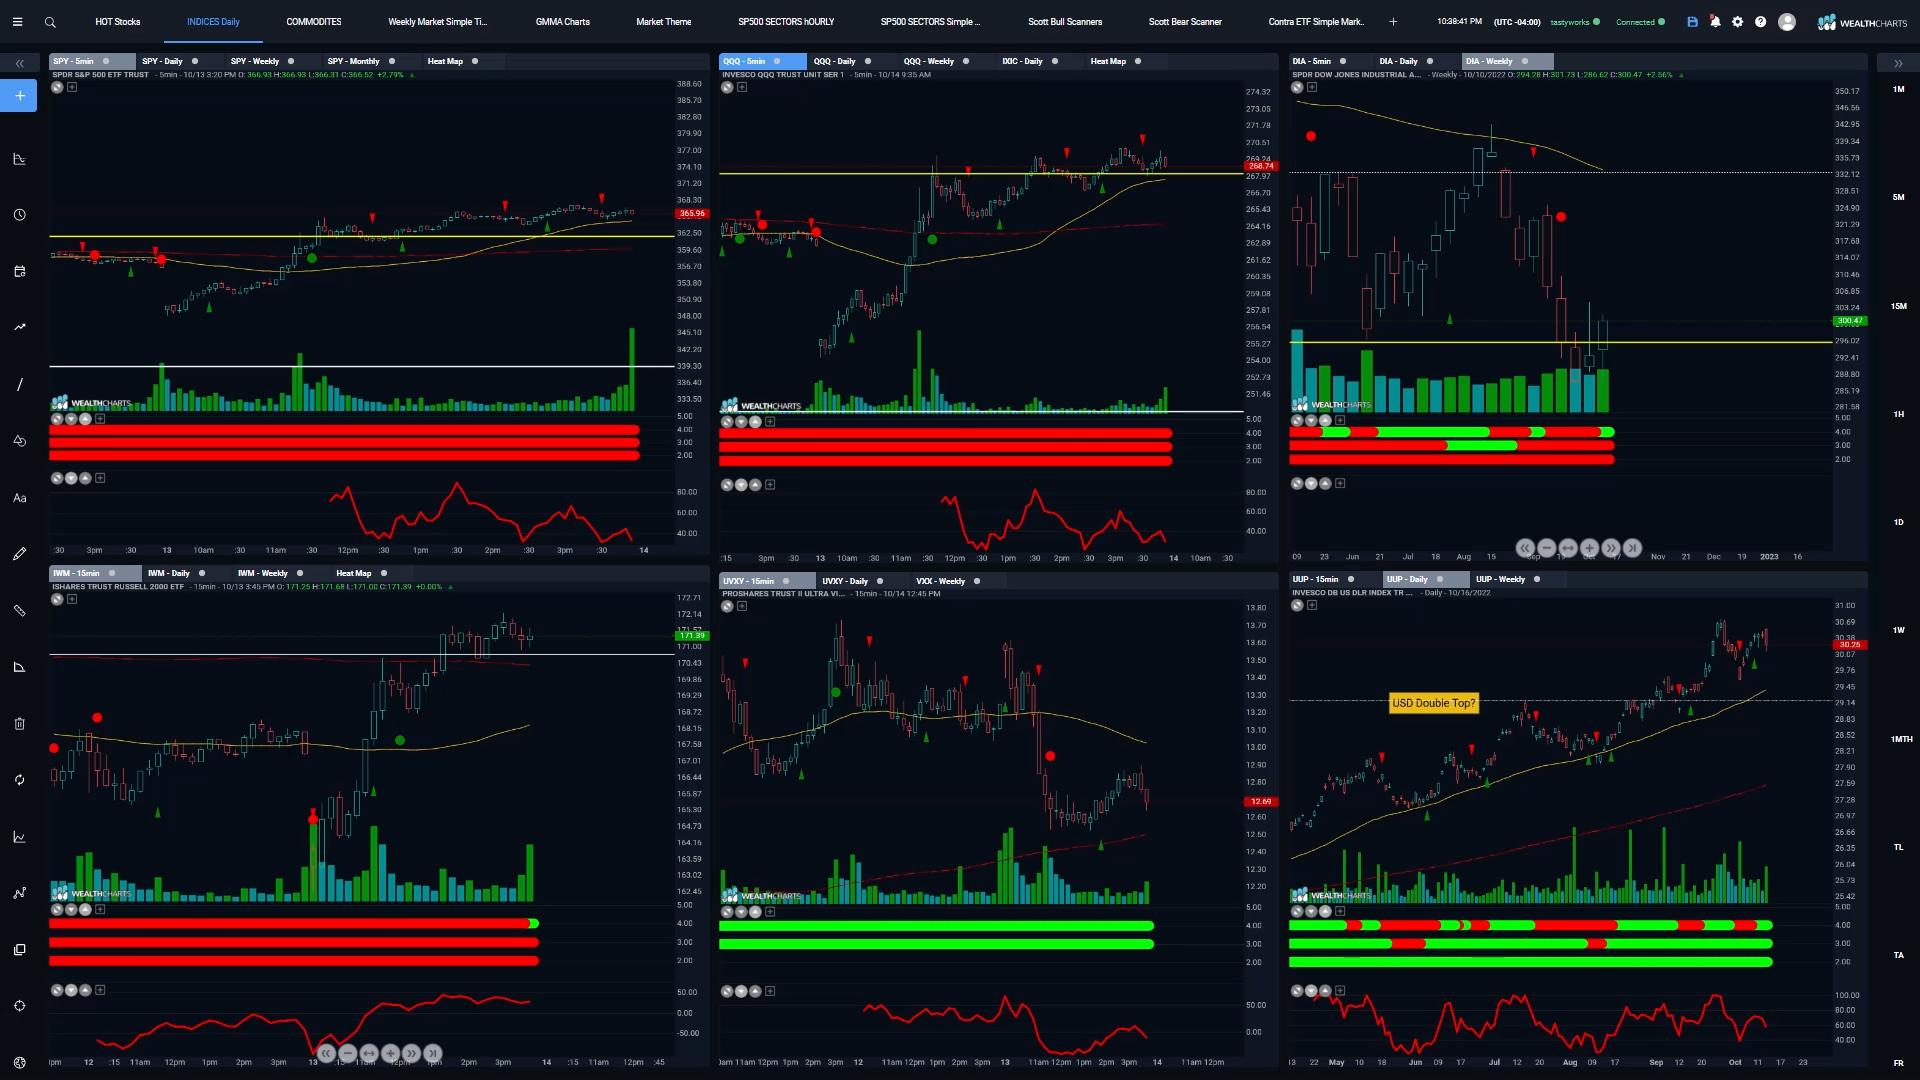The height and width of the screenshot is (1080, 1920).
Task: Open the copy layout sidebar icon
Action: coord(19,949)
